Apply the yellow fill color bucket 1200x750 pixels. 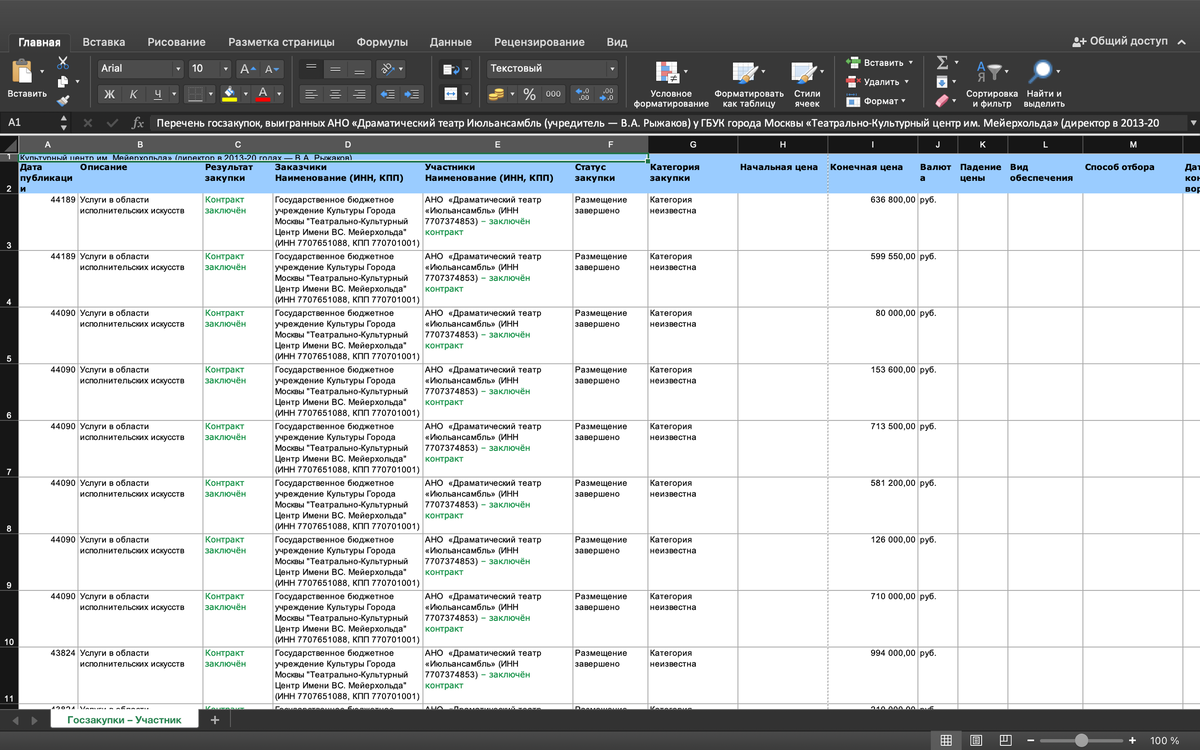[x=230, y=94]
